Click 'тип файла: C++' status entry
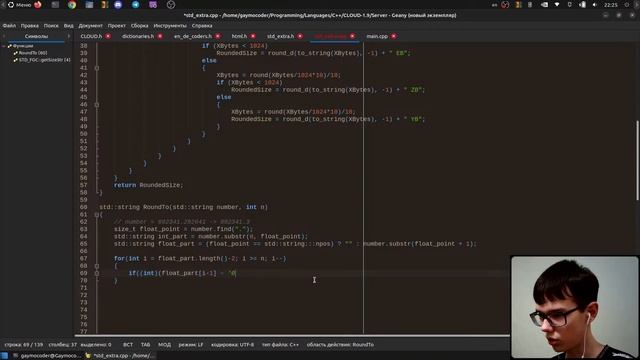 pyautogui.click(x=280, y=345)
